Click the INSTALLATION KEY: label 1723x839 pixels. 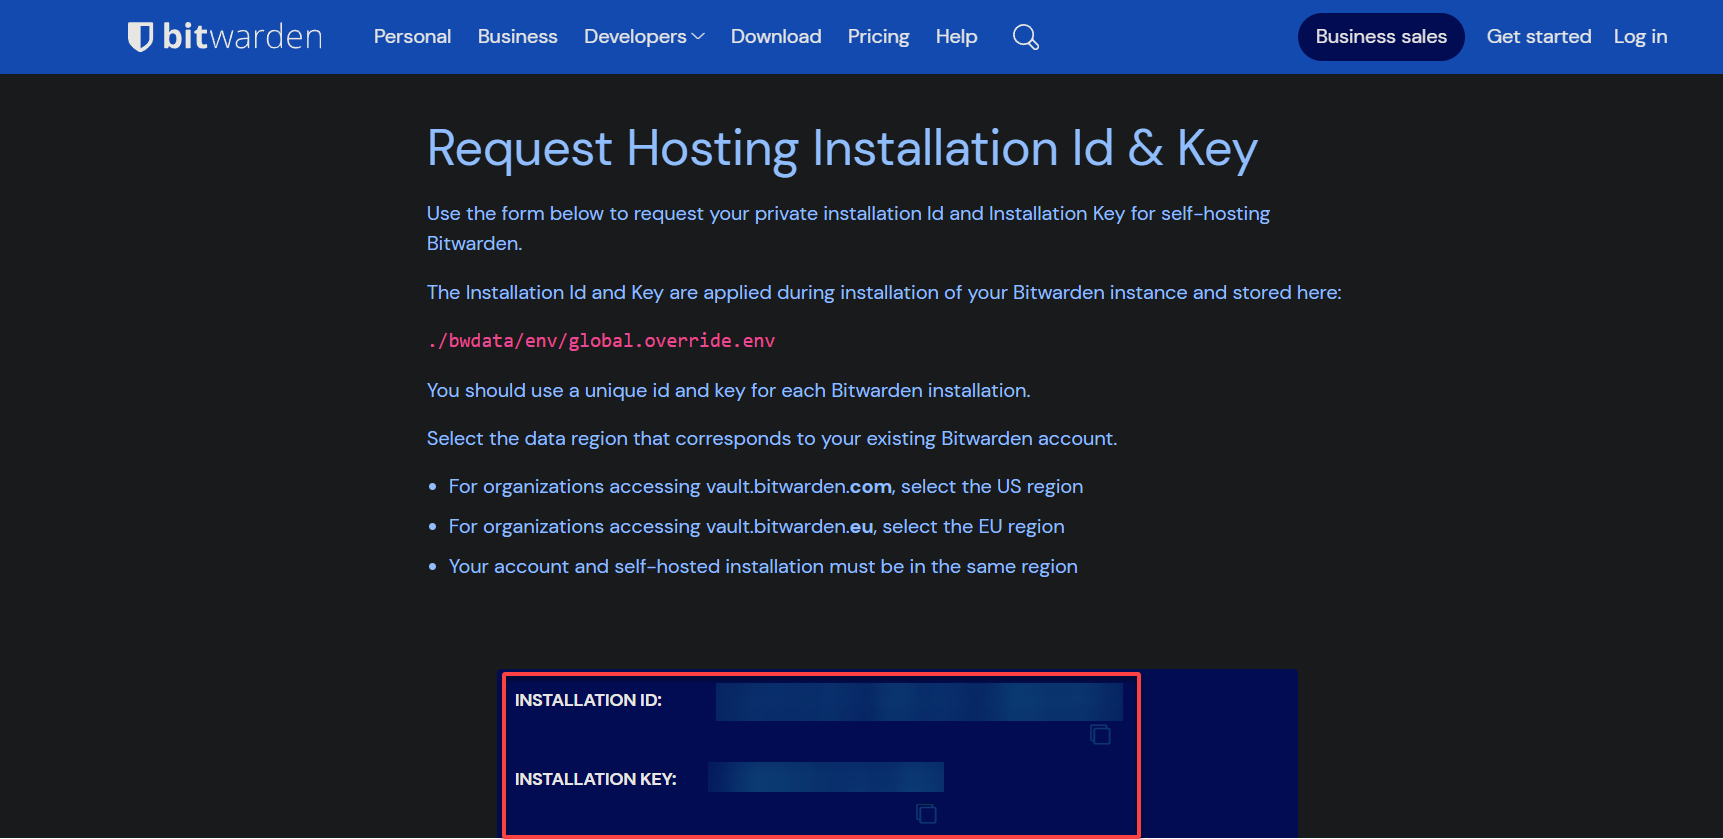click(596, 779)
